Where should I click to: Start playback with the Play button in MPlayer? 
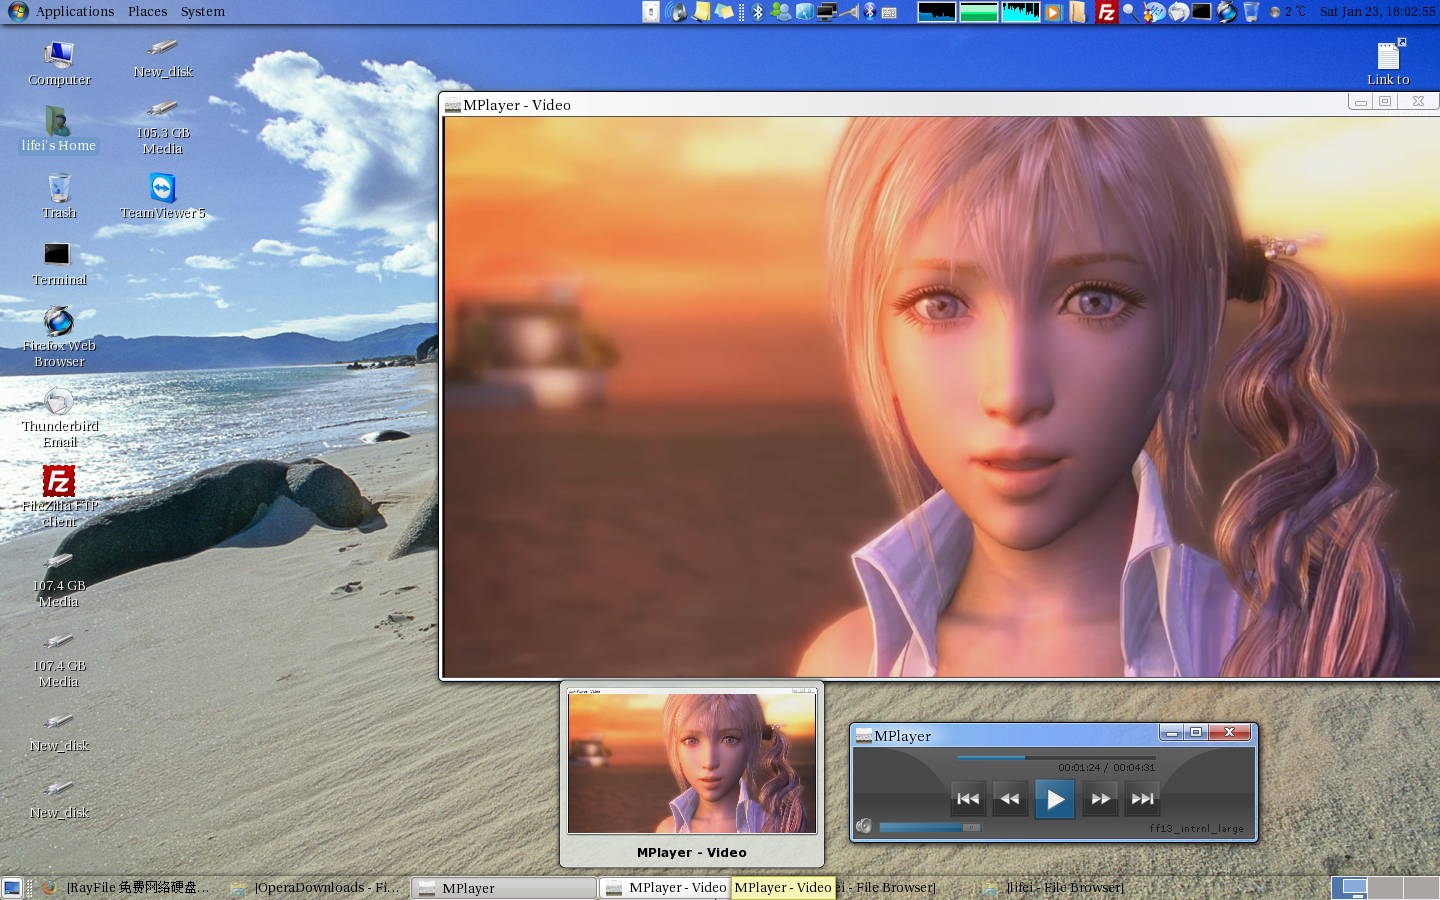[x=1055, y=799]
